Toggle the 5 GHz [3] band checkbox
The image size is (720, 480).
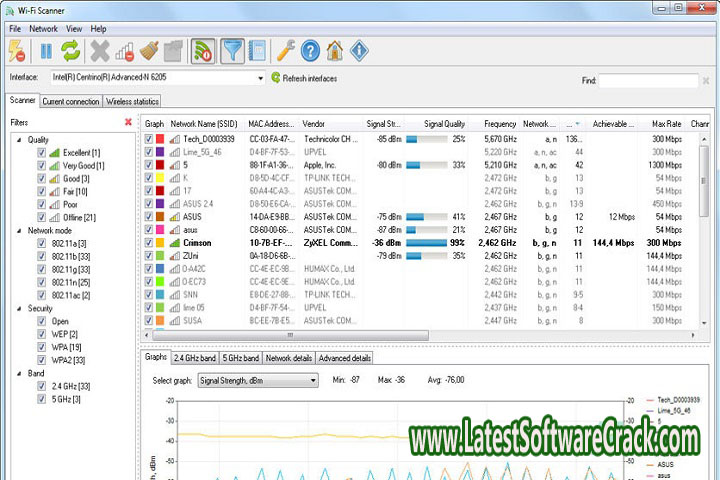pos(41,399)
